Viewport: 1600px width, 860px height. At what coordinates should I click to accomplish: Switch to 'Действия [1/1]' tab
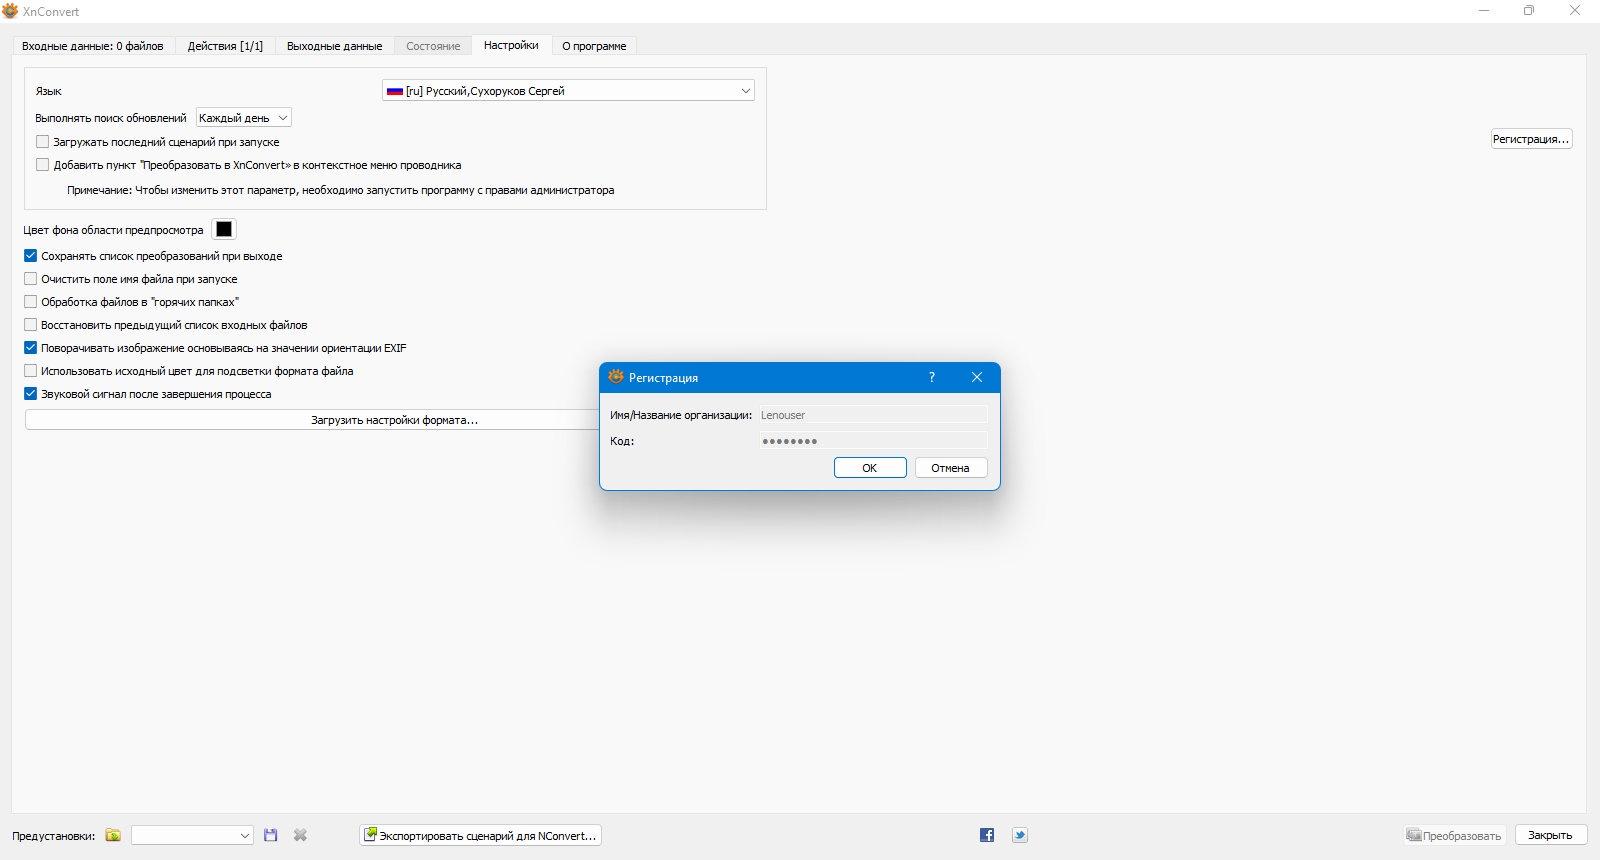(225, 46)
